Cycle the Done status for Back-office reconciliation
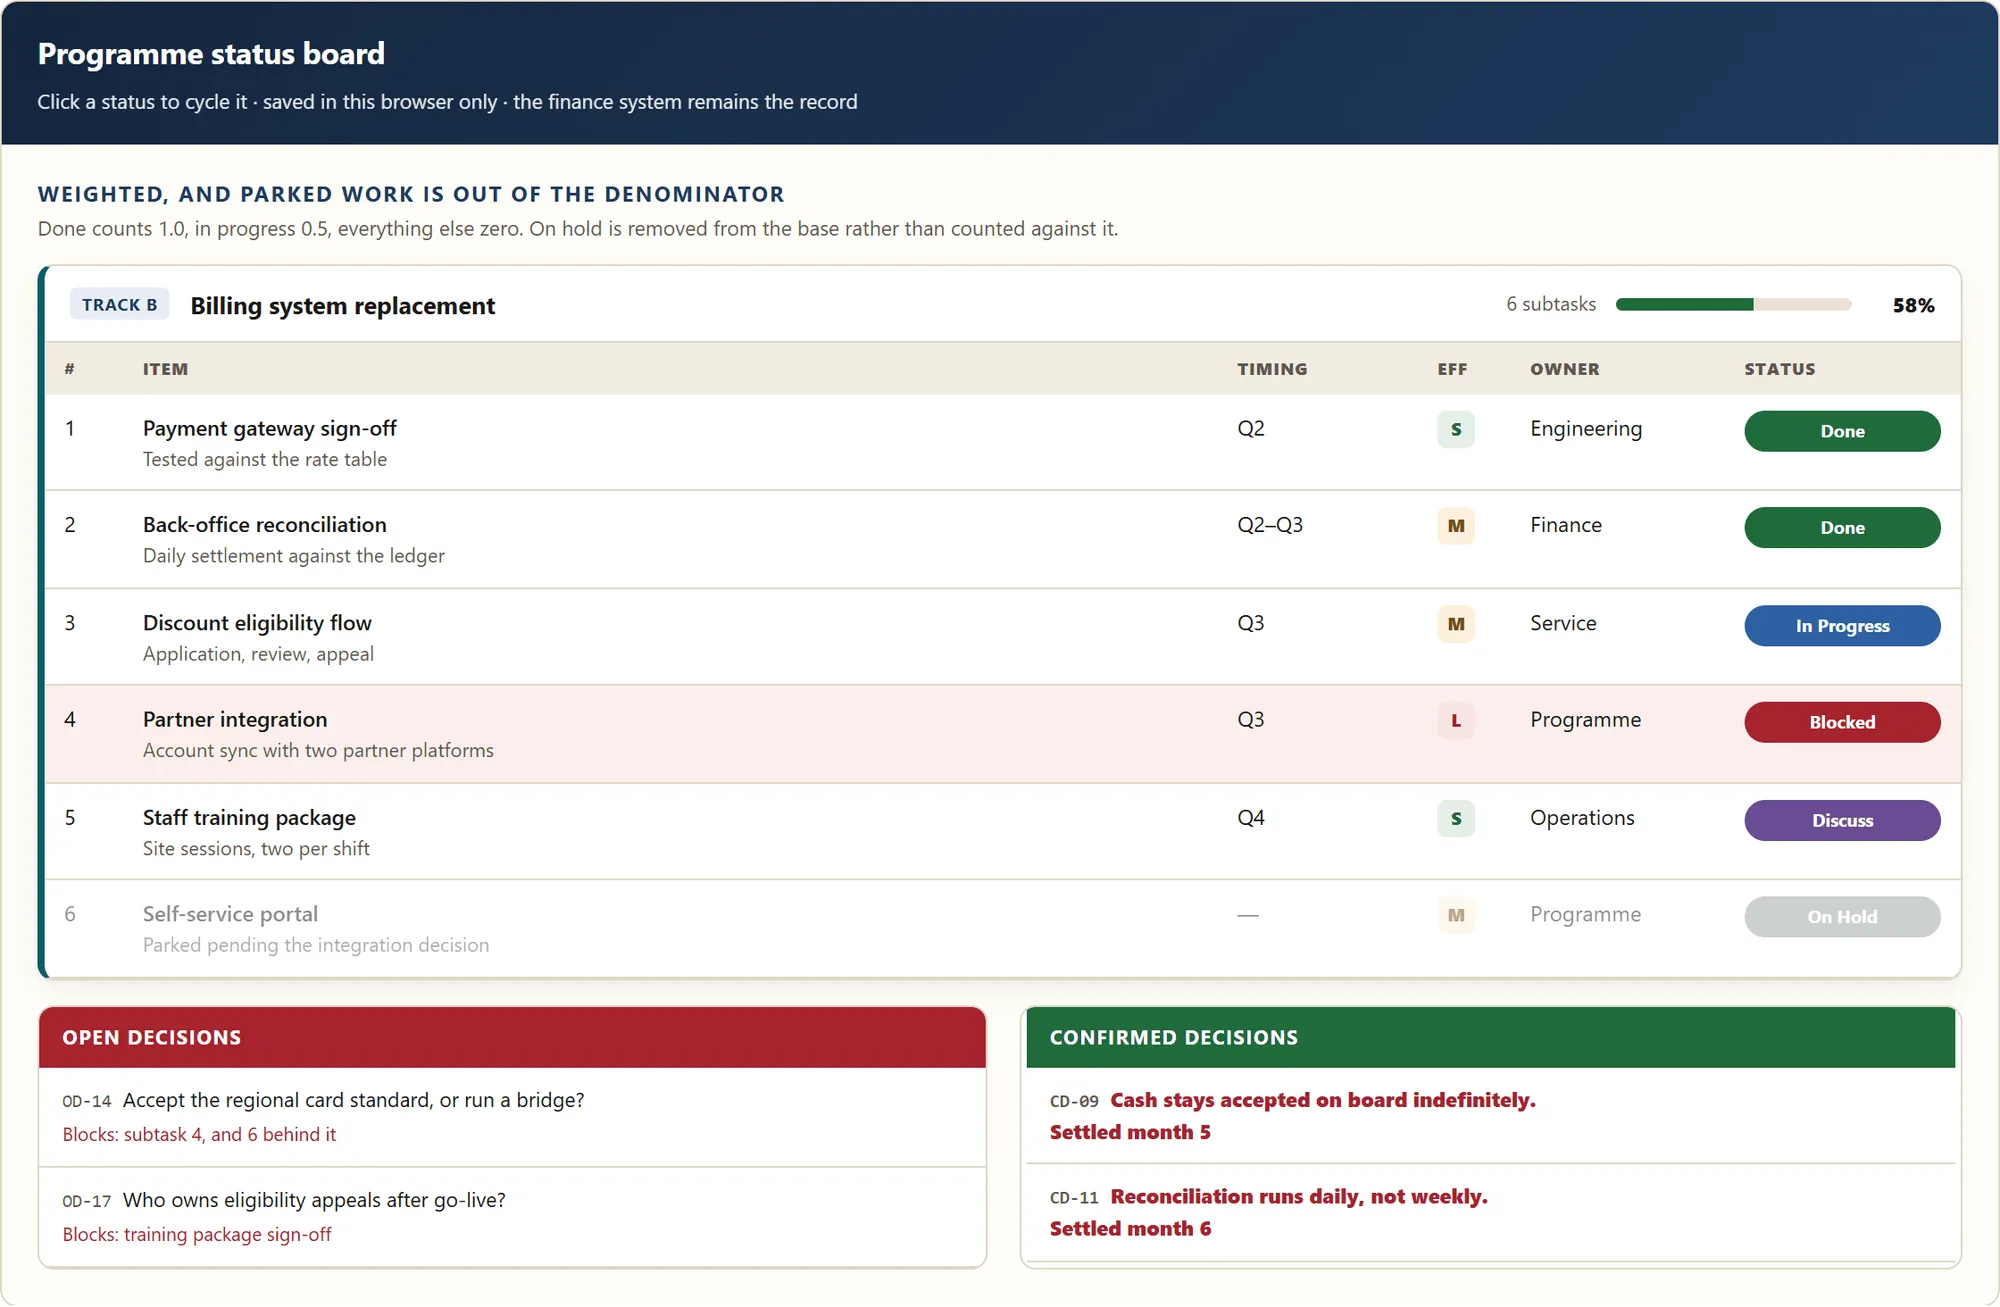Image resolution: width=2000 pixels, height=1307 pixels. (x=1842, y=528)
